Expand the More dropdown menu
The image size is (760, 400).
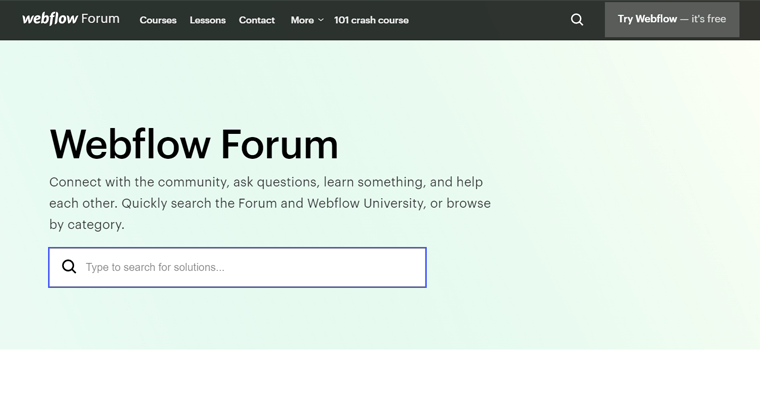[x=307, y=20]
